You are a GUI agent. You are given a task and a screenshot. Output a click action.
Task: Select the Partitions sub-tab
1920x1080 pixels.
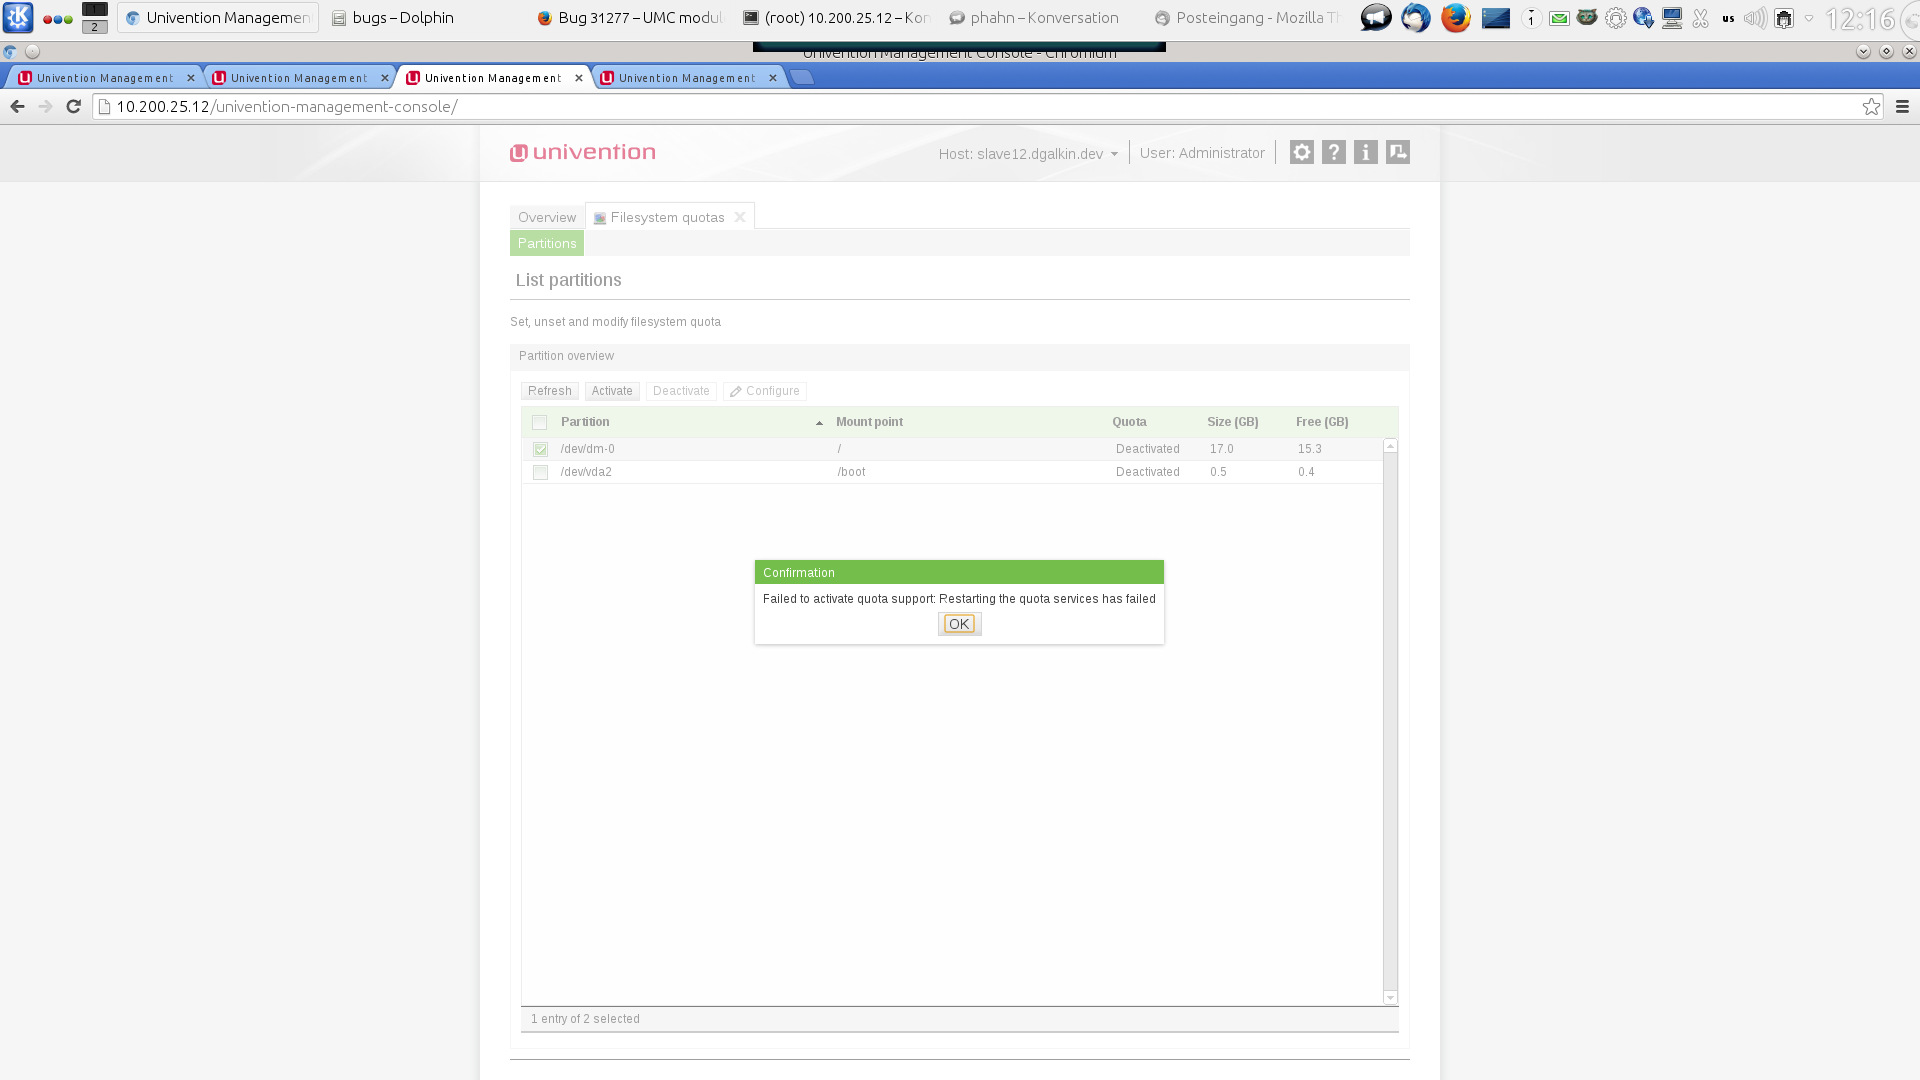pyautogui.click(x=546, y=243)
